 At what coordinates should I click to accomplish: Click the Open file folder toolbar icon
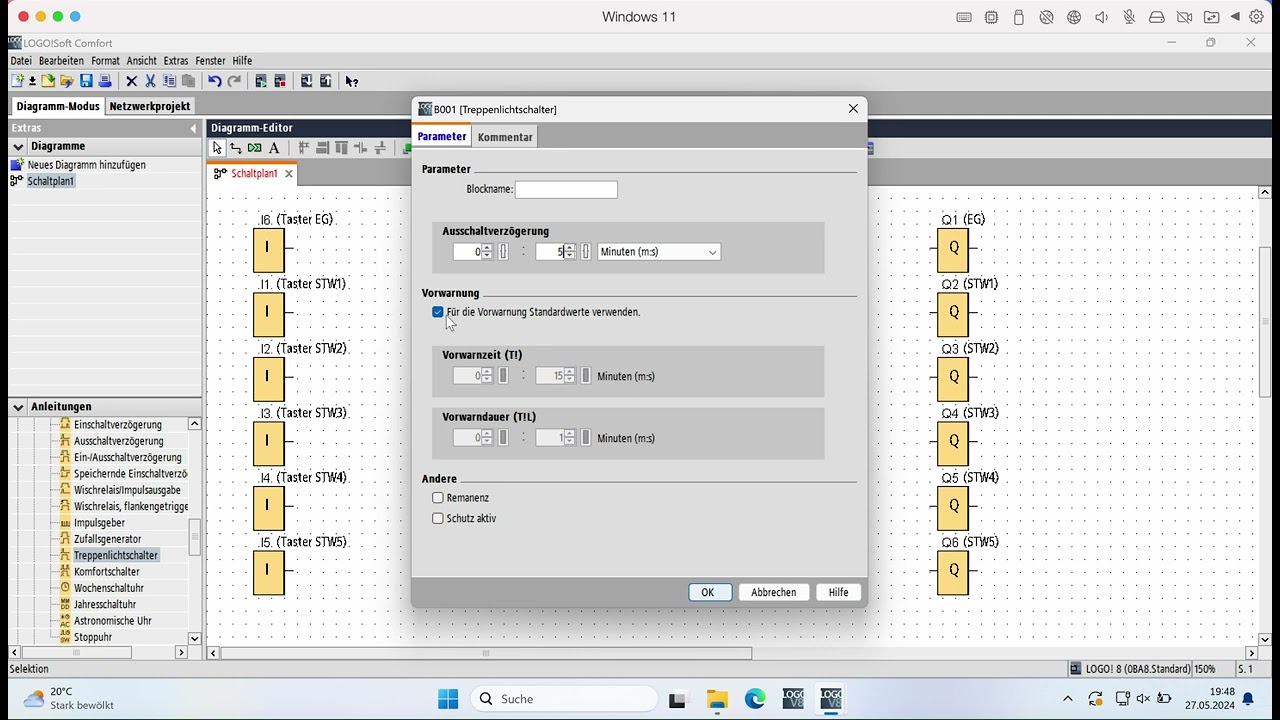pos(48,81)
